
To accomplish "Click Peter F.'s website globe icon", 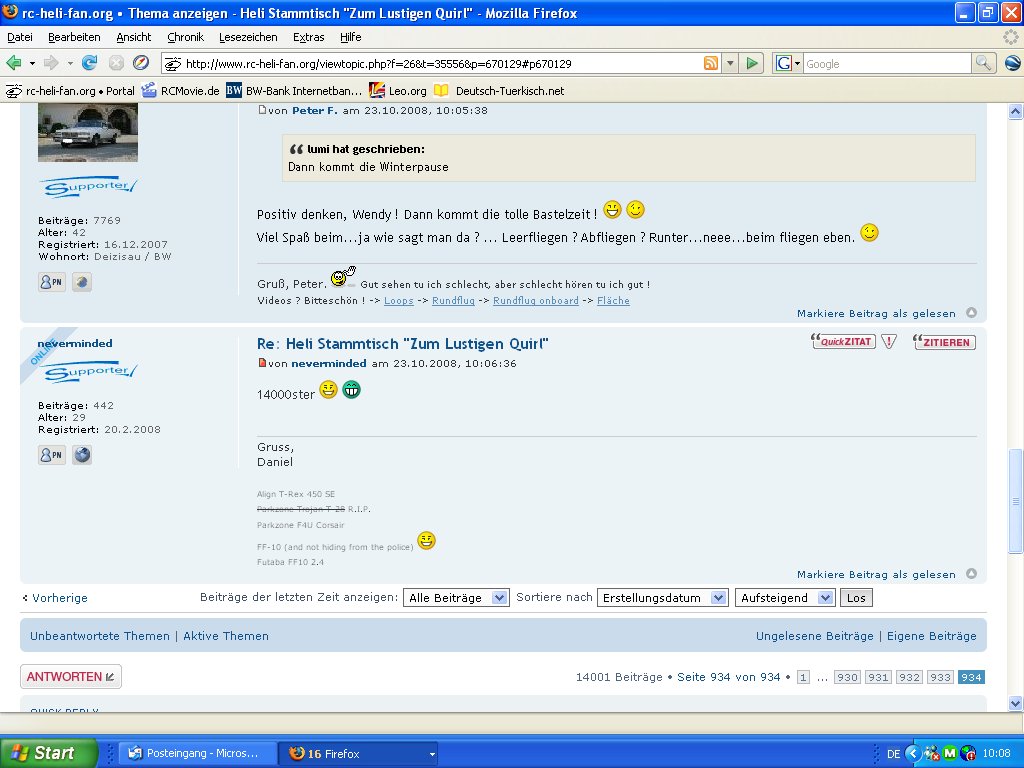I will point(82,282).
